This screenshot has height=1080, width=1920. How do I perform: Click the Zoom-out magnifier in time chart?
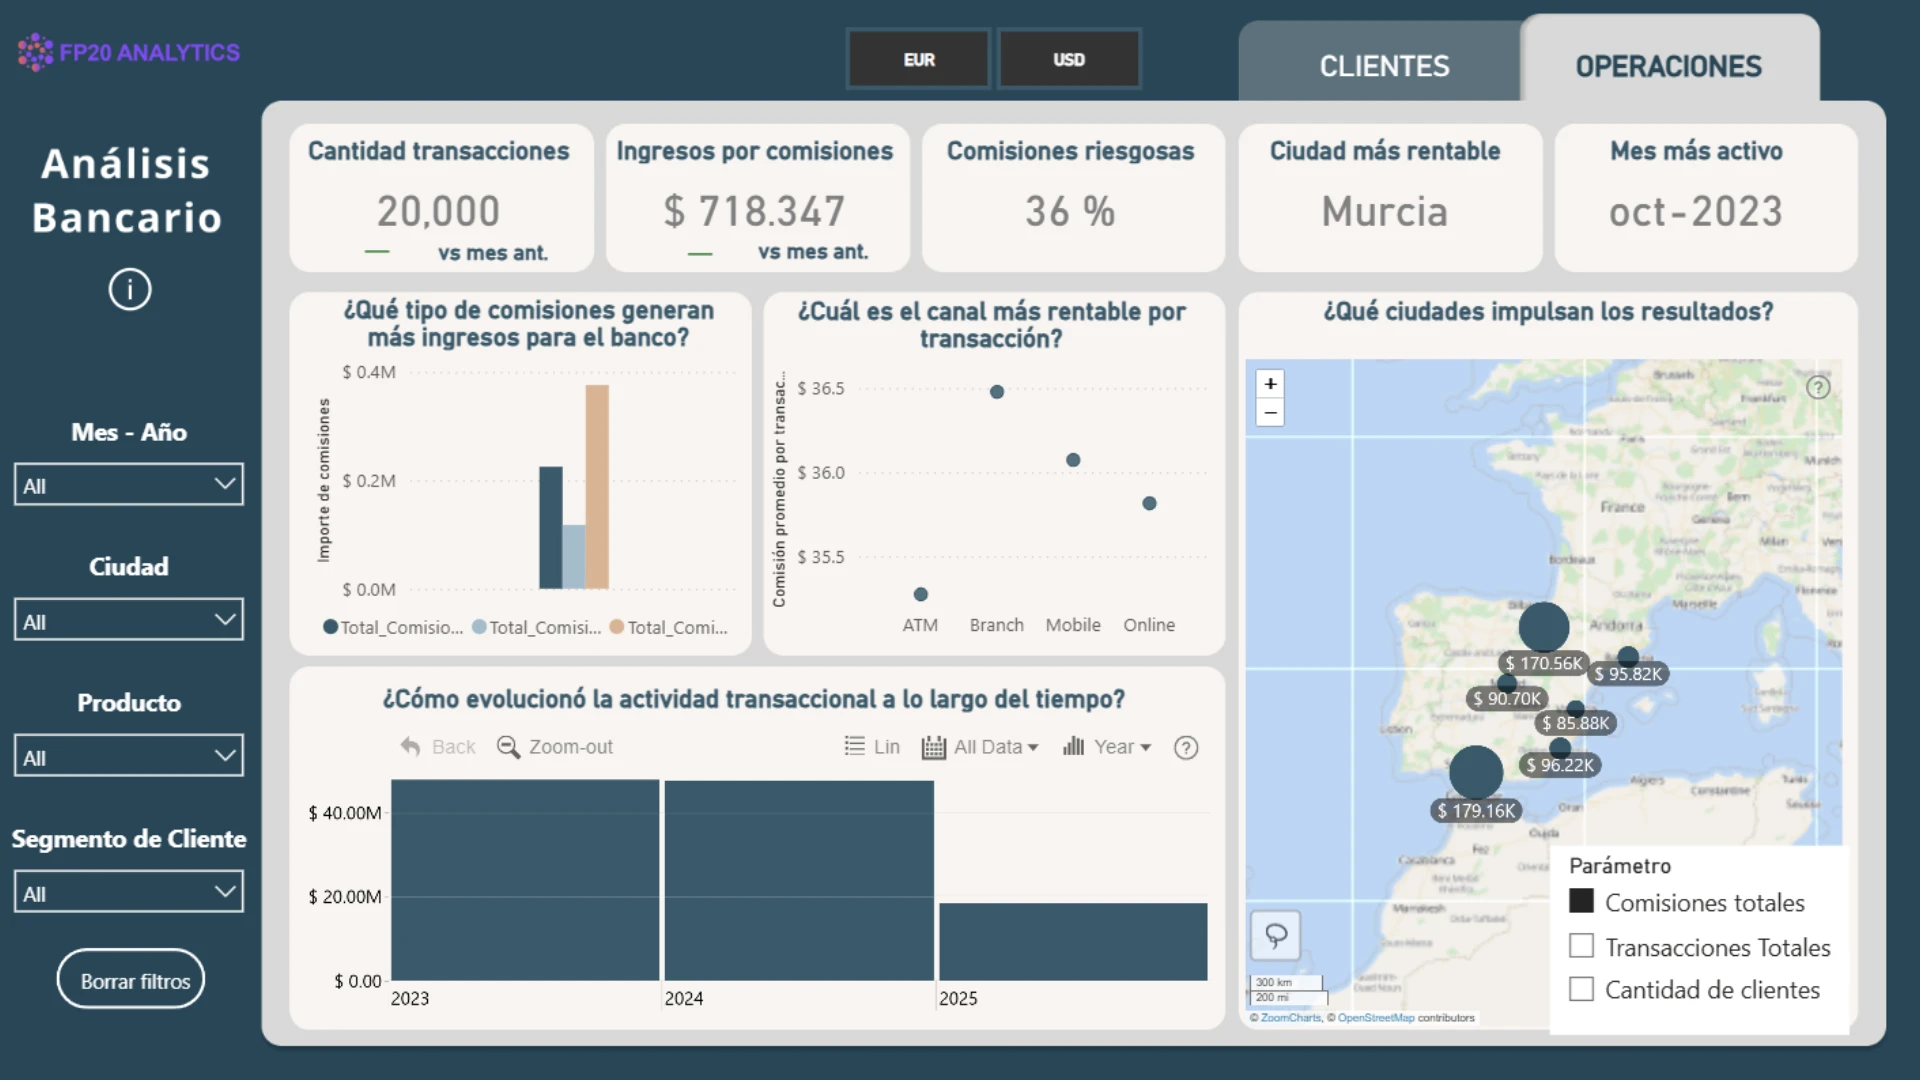pos(555,747)
